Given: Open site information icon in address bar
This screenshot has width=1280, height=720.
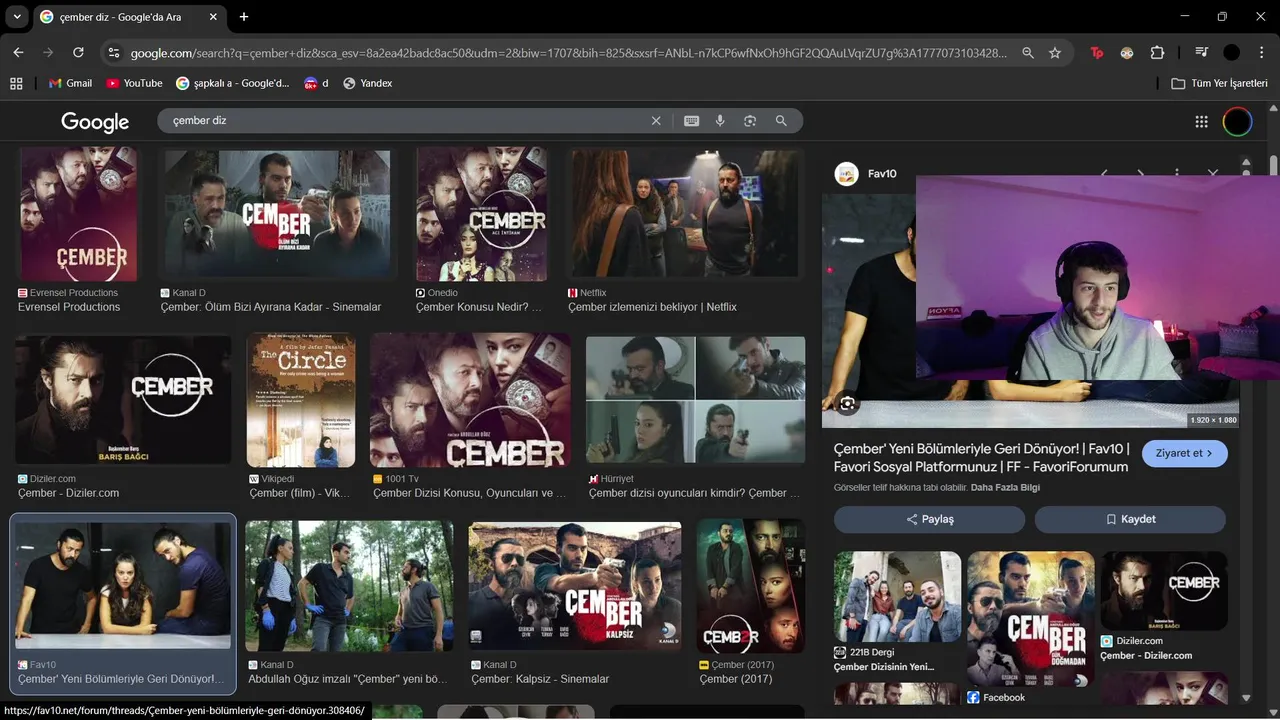Looking at the screenshot, I should pyautogui.click(x=114, y=53).
